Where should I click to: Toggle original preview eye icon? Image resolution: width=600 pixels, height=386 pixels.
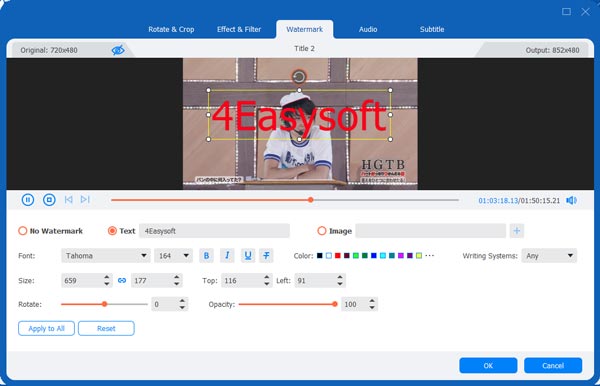coord(118,50)
